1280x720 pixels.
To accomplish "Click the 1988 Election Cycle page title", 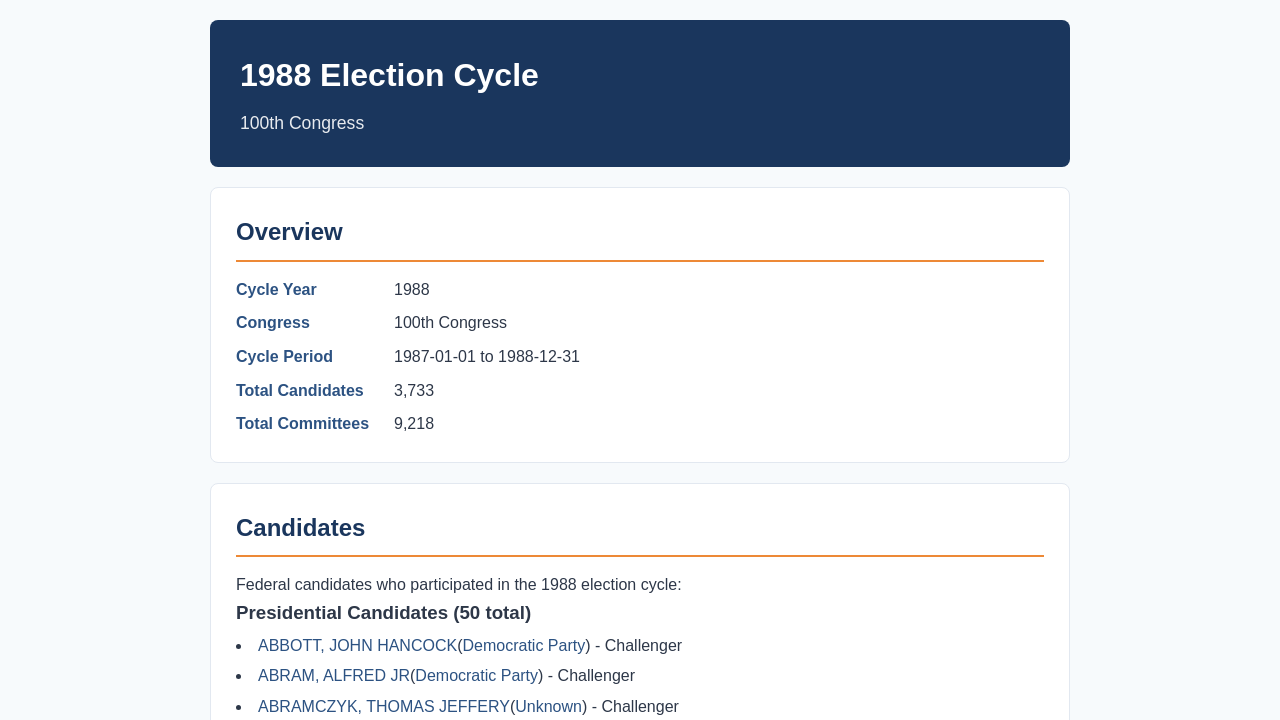I will coord(389,75).
